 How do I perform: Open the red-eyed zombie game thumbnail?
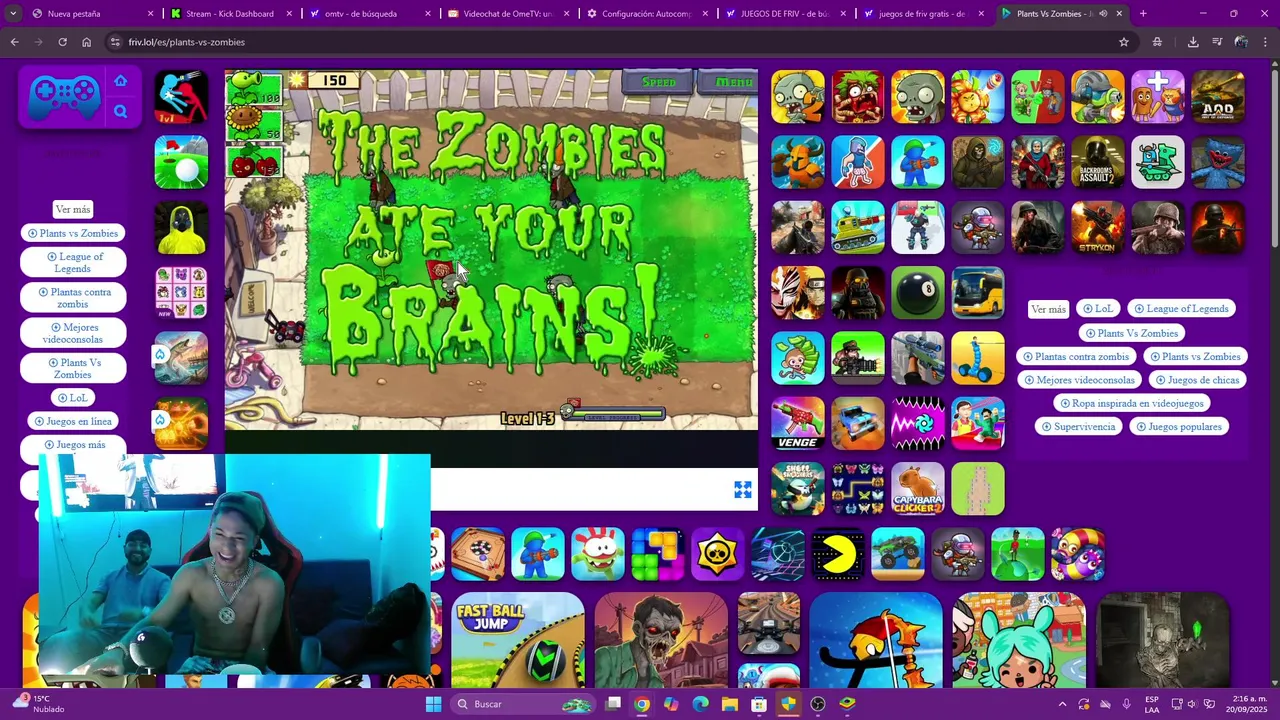point(661,641)
